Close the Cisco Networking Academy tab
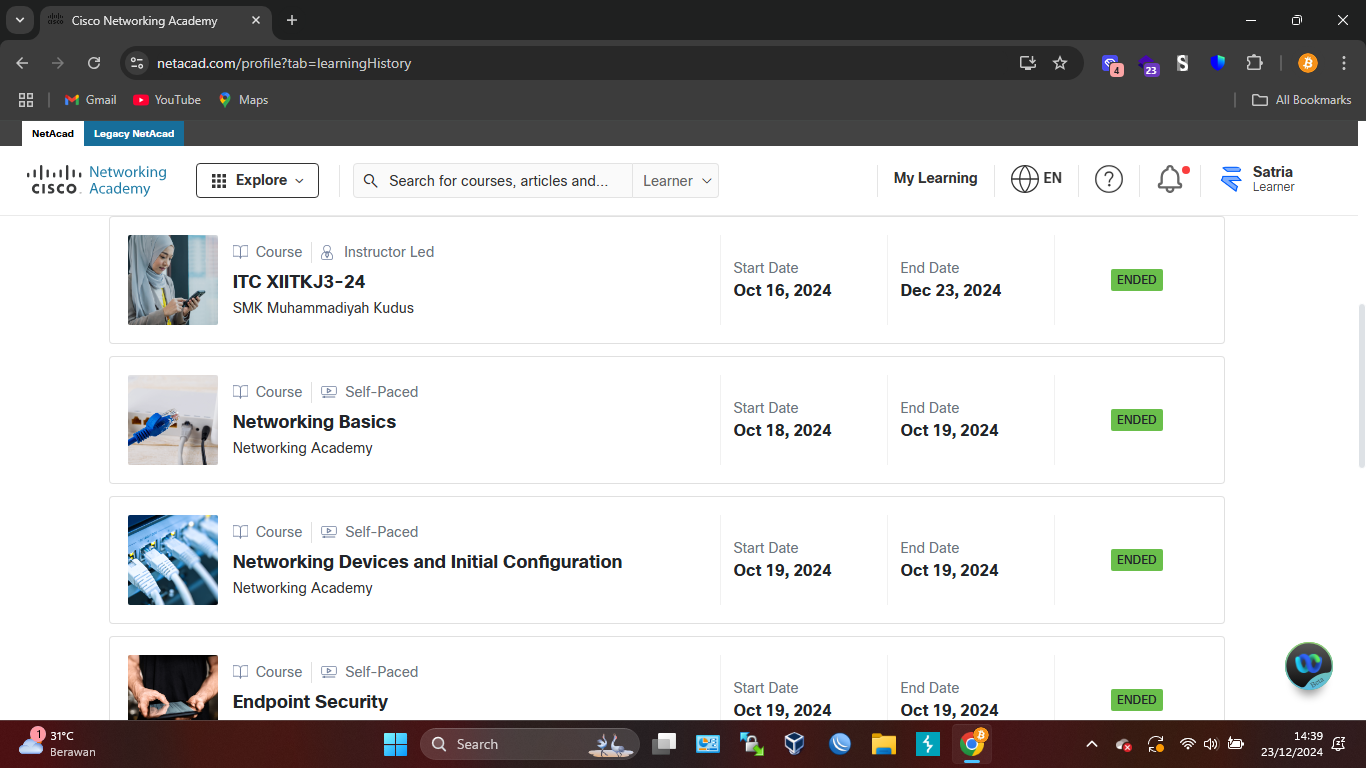 coord(256,20)
